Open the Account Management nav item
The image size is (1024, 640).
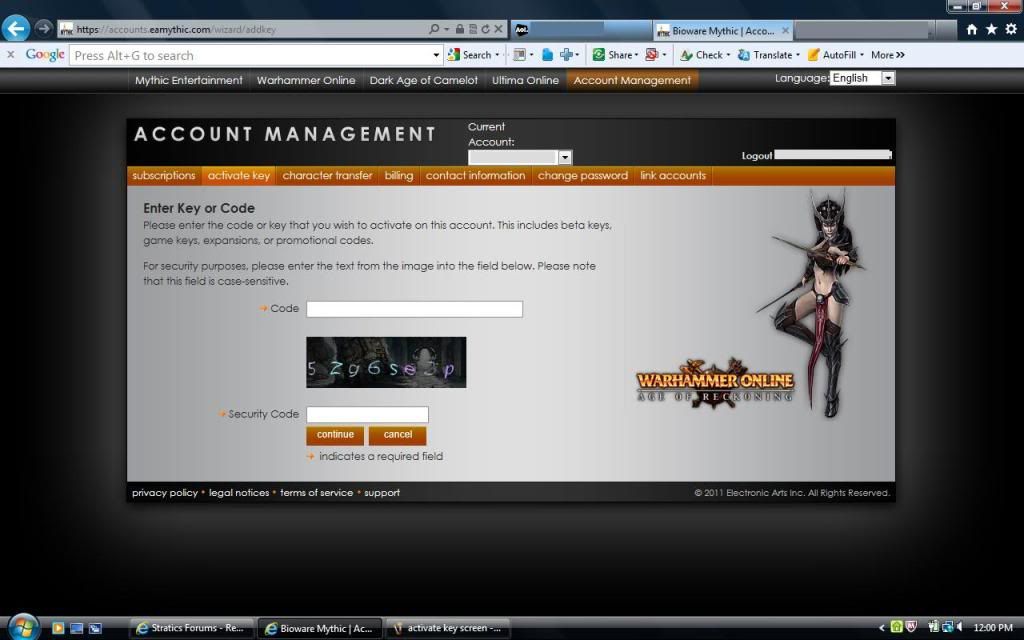[632, 80]
